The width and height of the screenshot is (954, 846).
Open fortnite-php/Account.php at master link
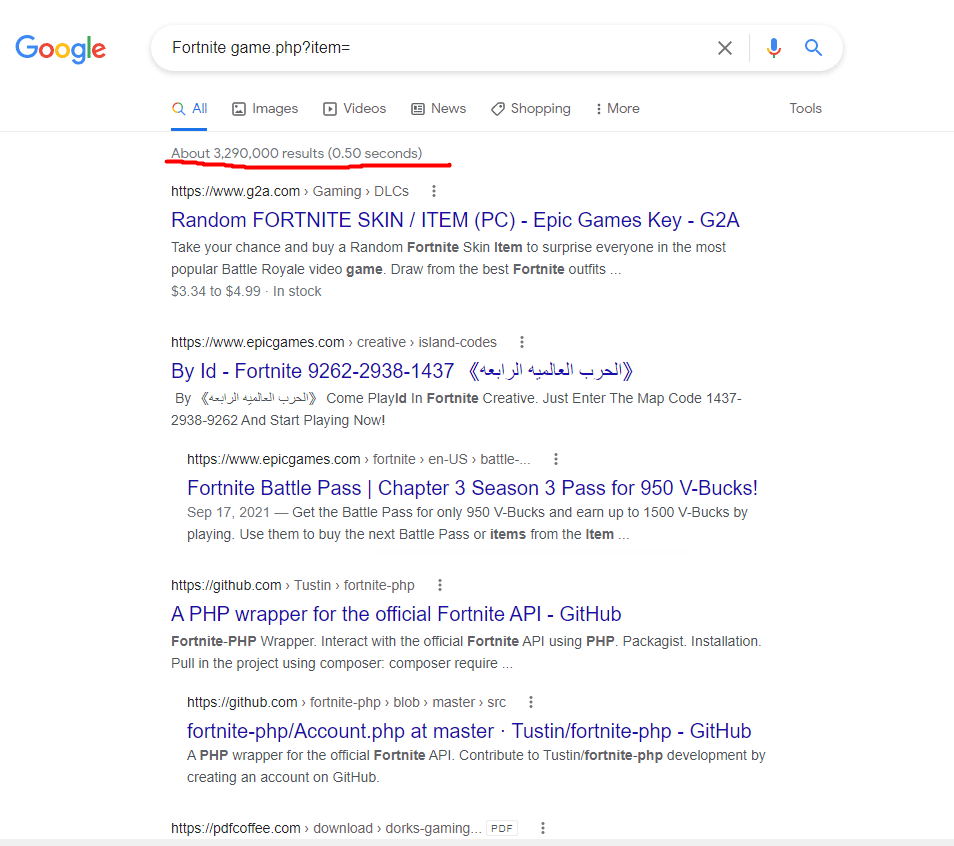point(469,730)
